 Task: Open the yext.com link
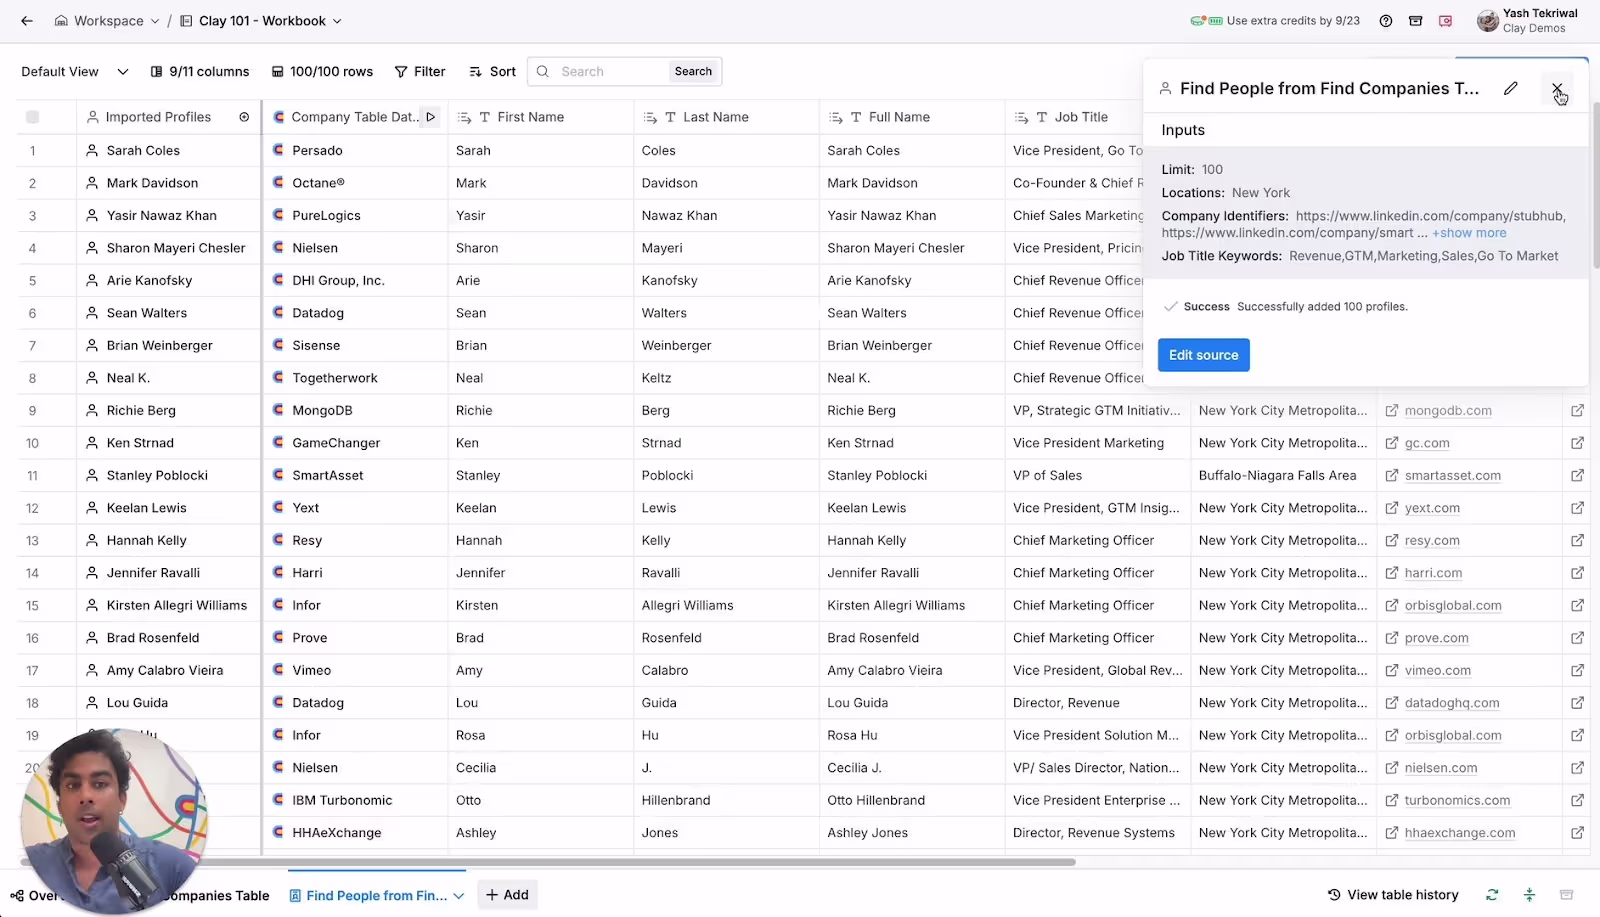[1431, 508]
